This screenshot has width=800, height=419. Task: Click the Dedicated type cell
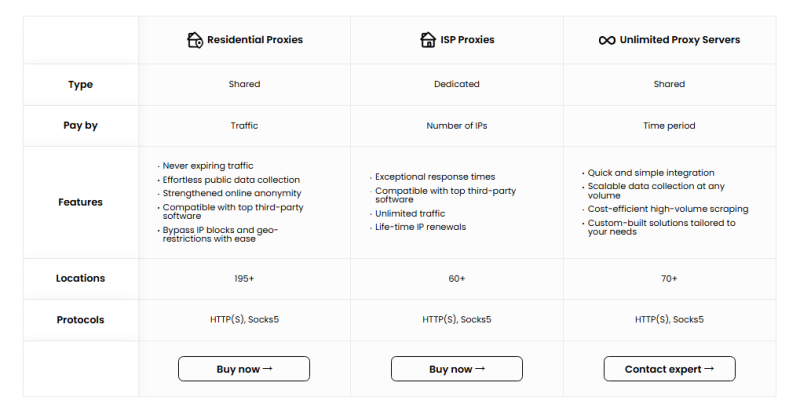coord(457,85)
